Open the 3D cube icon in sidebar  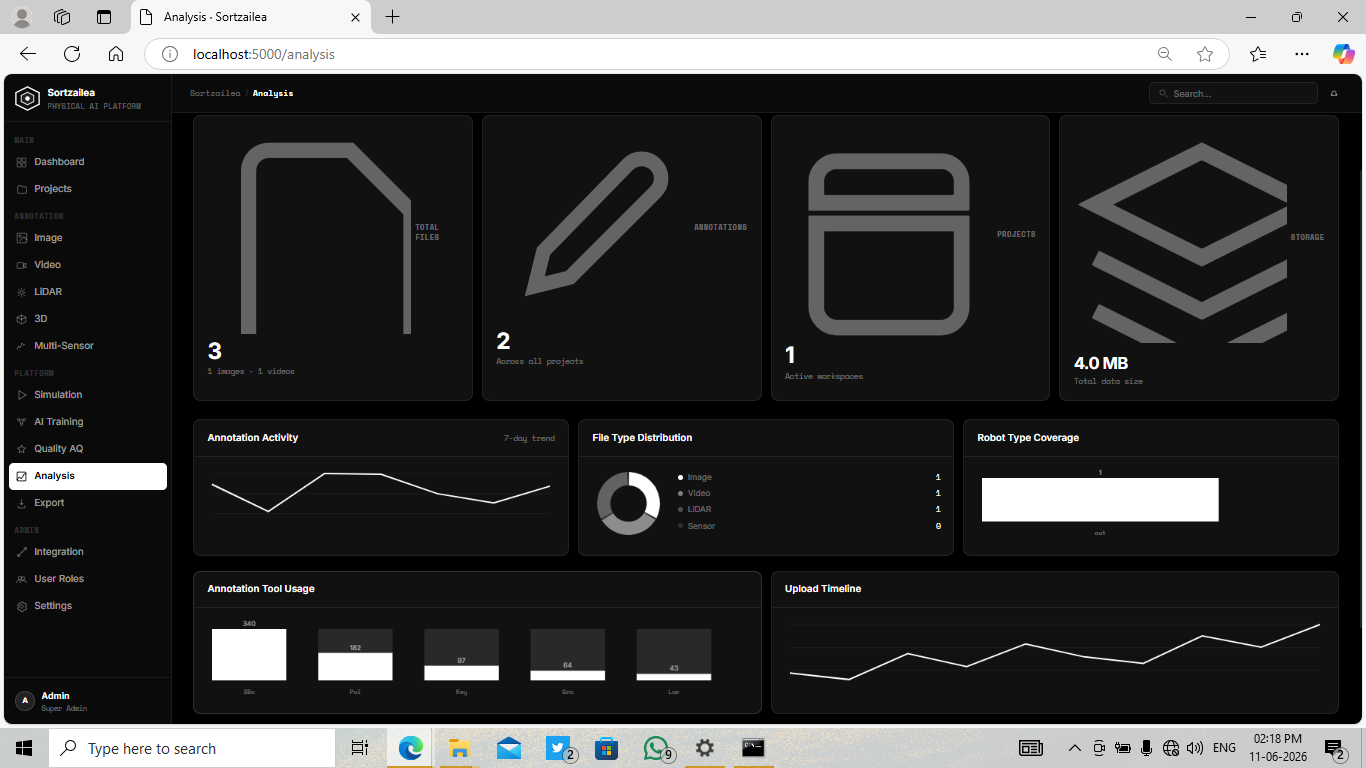coord(22,319)
